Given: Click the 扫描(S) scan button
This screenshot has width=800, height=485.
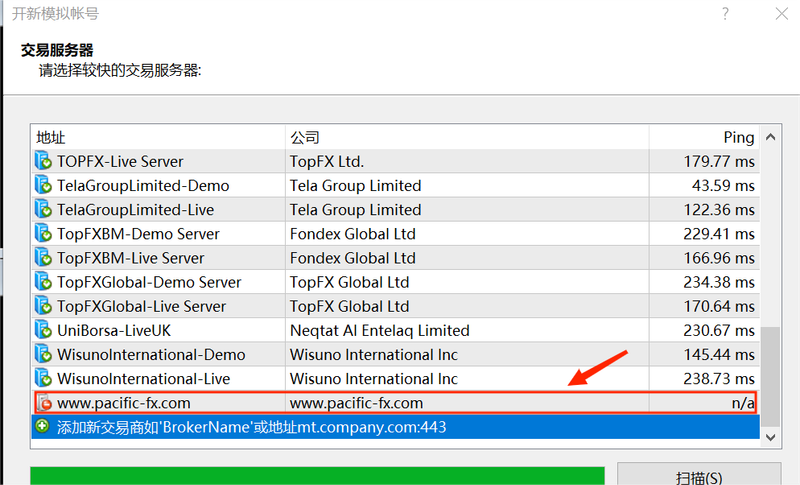Looking at the screenshot, I should 699,475.
